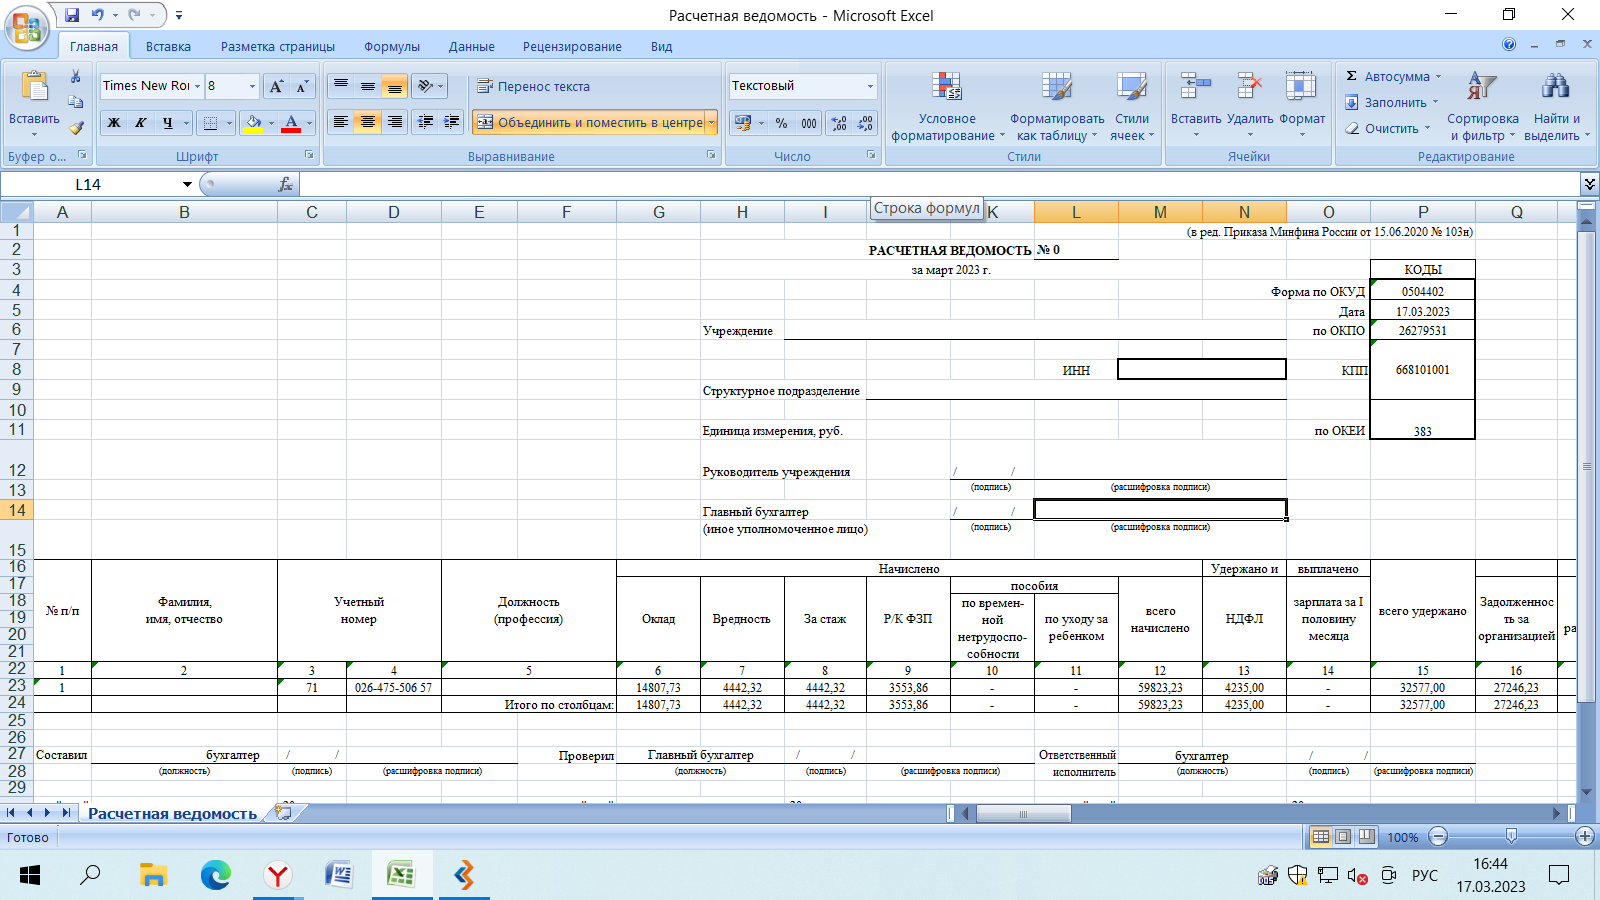1600x900 pixels.
Task: Align cell text right
Action: (395, 122)
